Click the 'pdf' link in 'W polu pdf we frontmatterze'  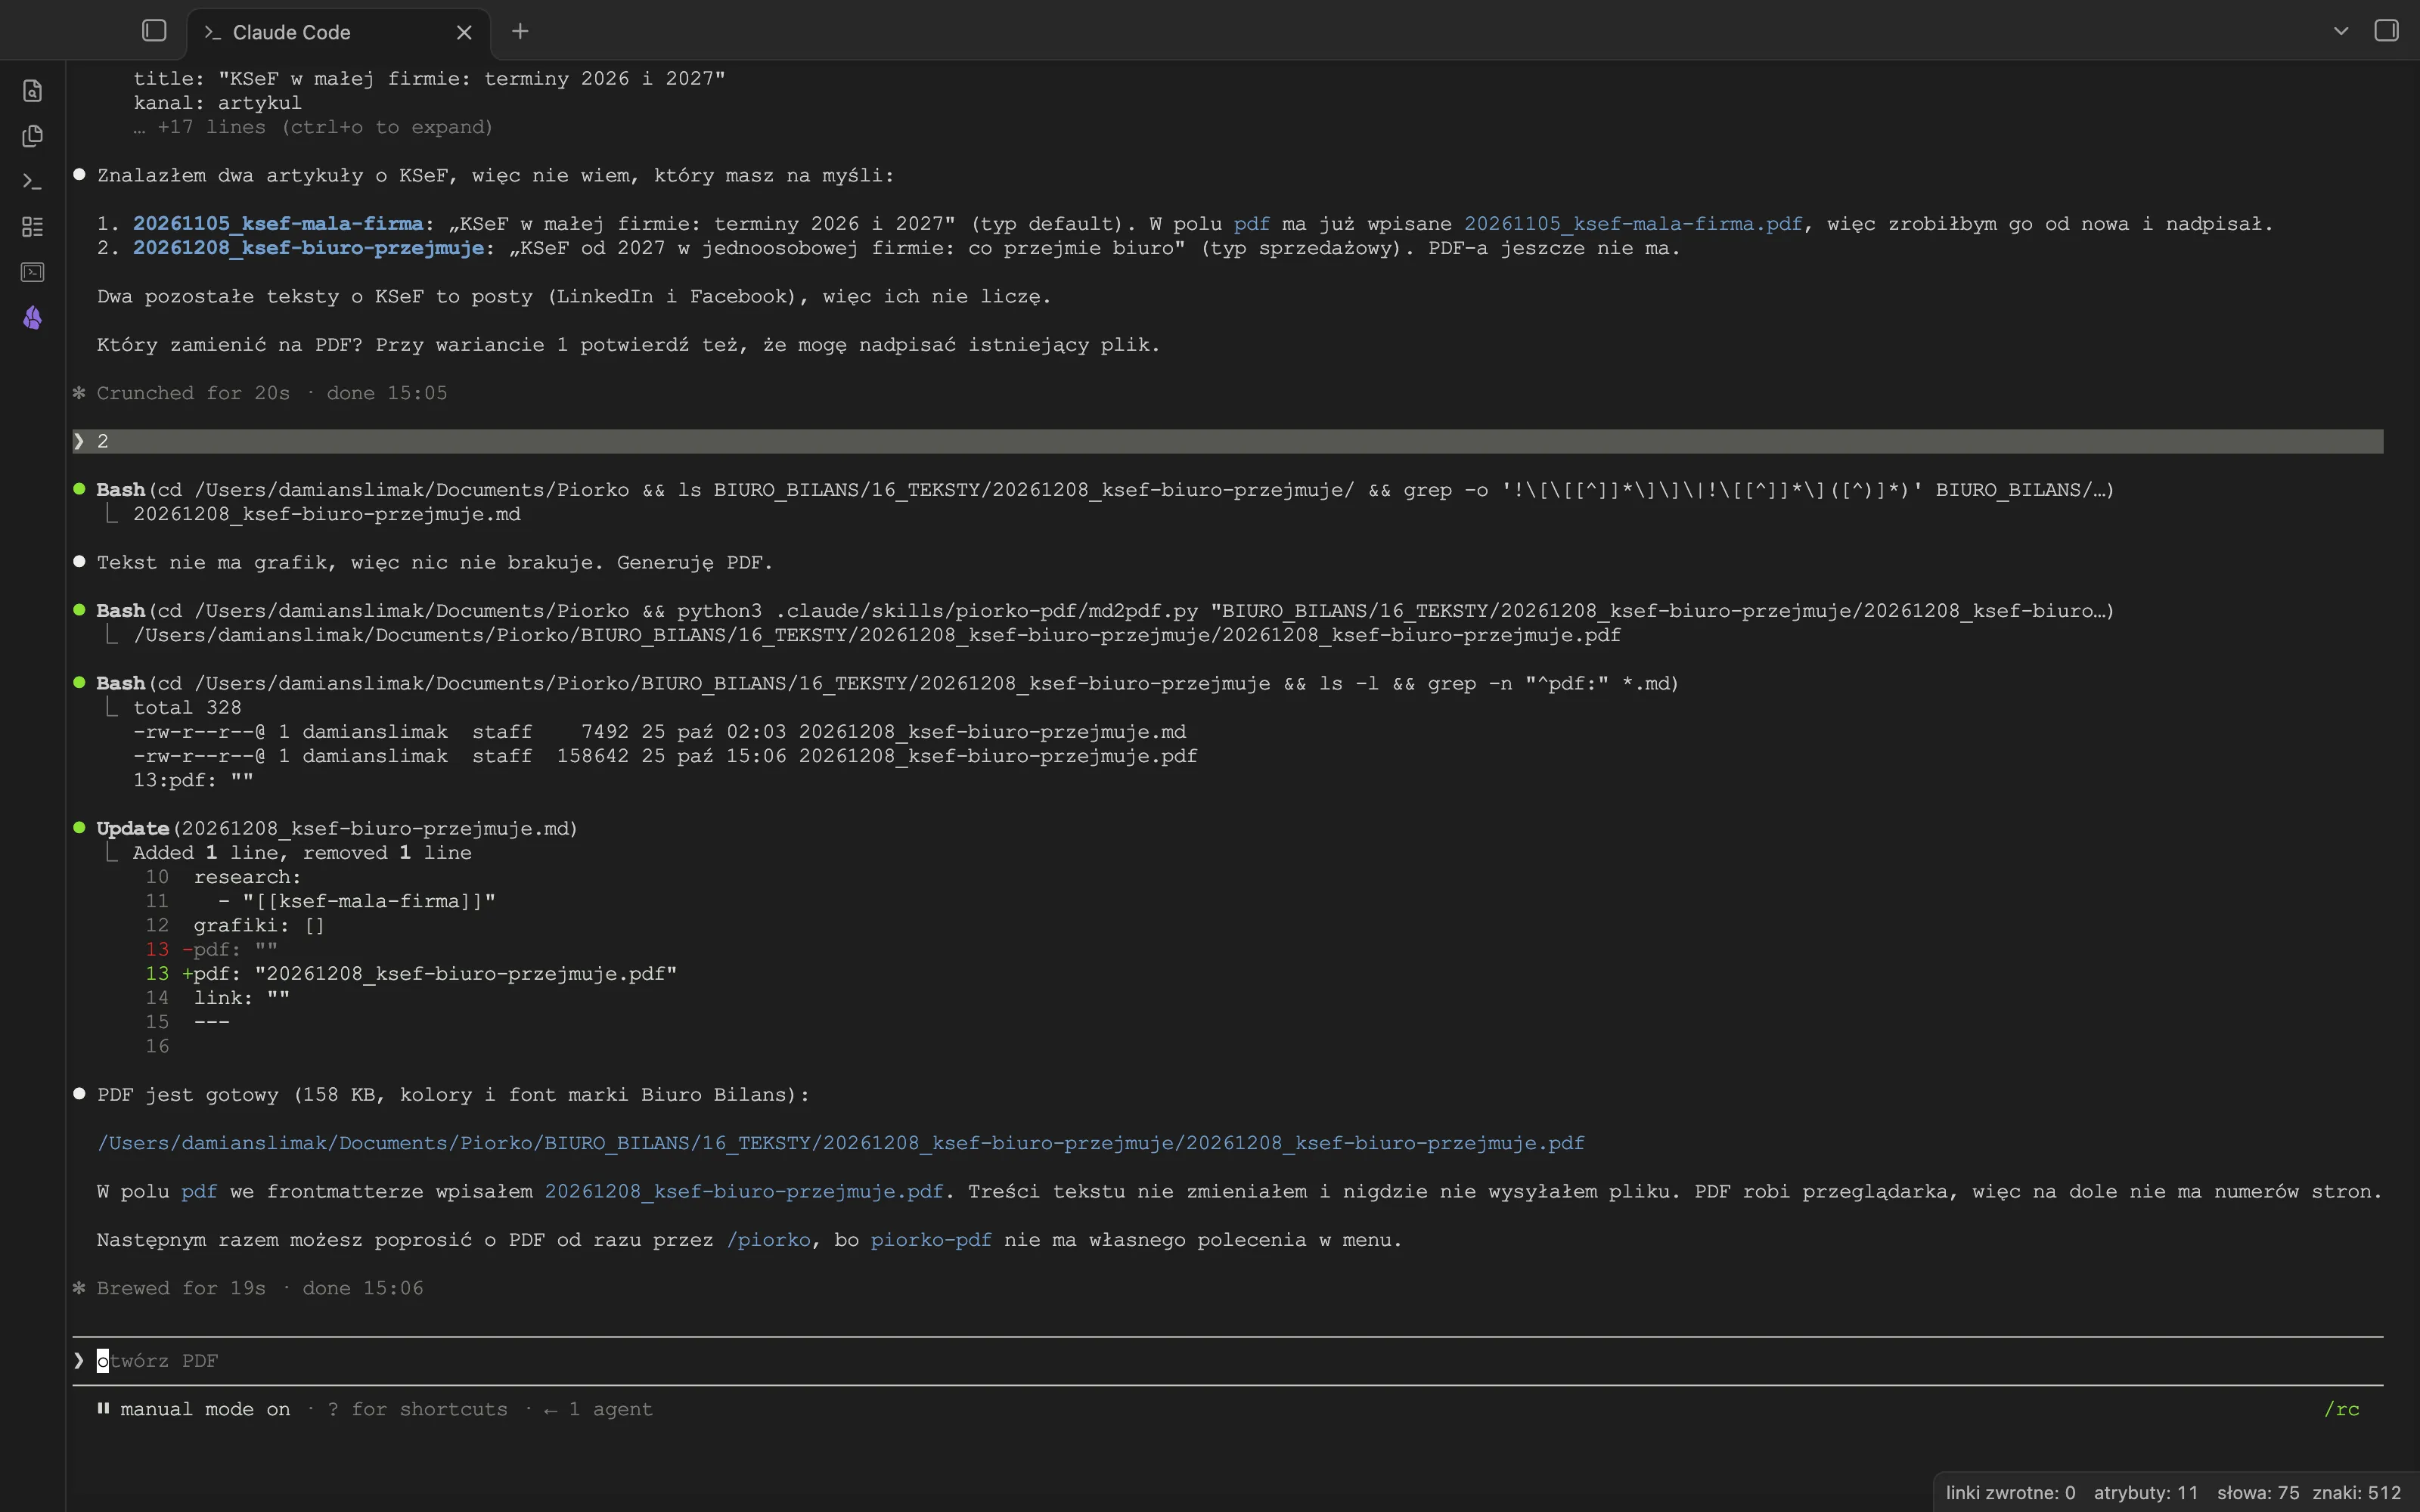pos(199,1191)
